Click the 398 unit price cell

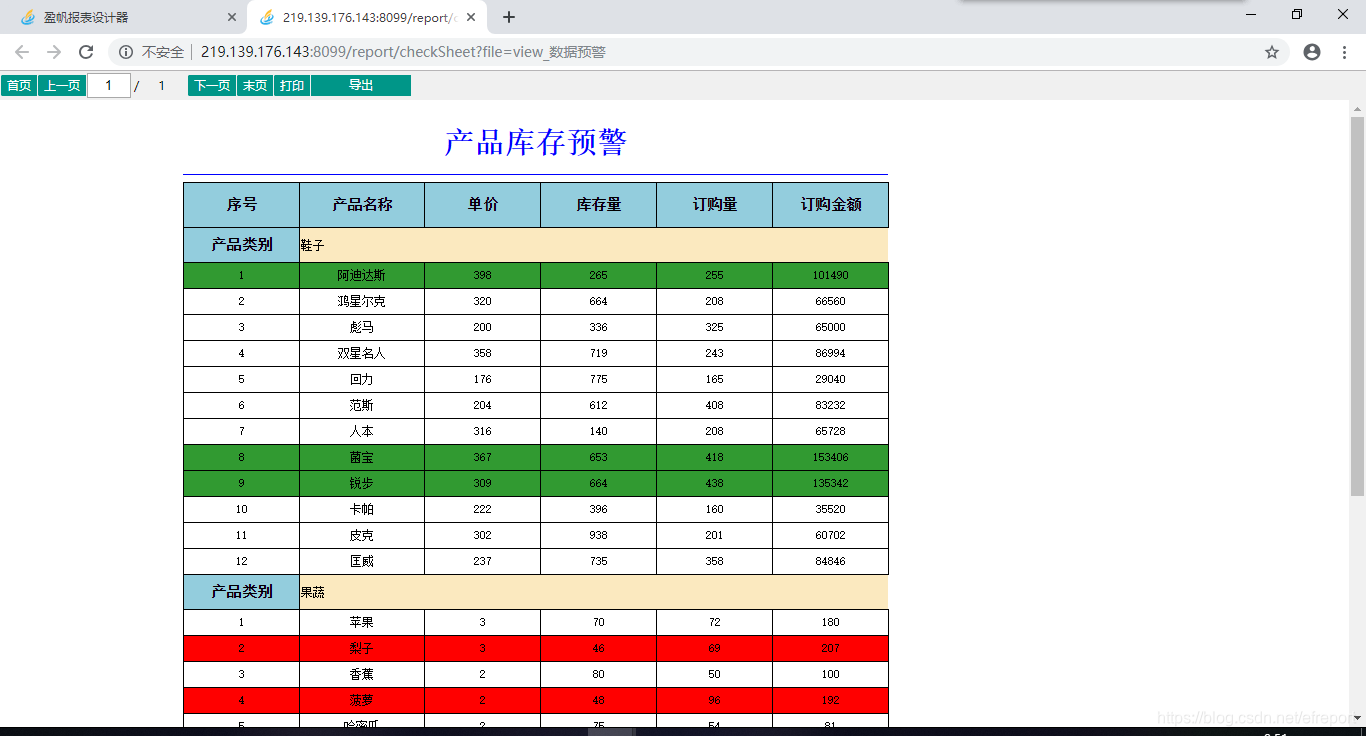(x=482, y=275)
